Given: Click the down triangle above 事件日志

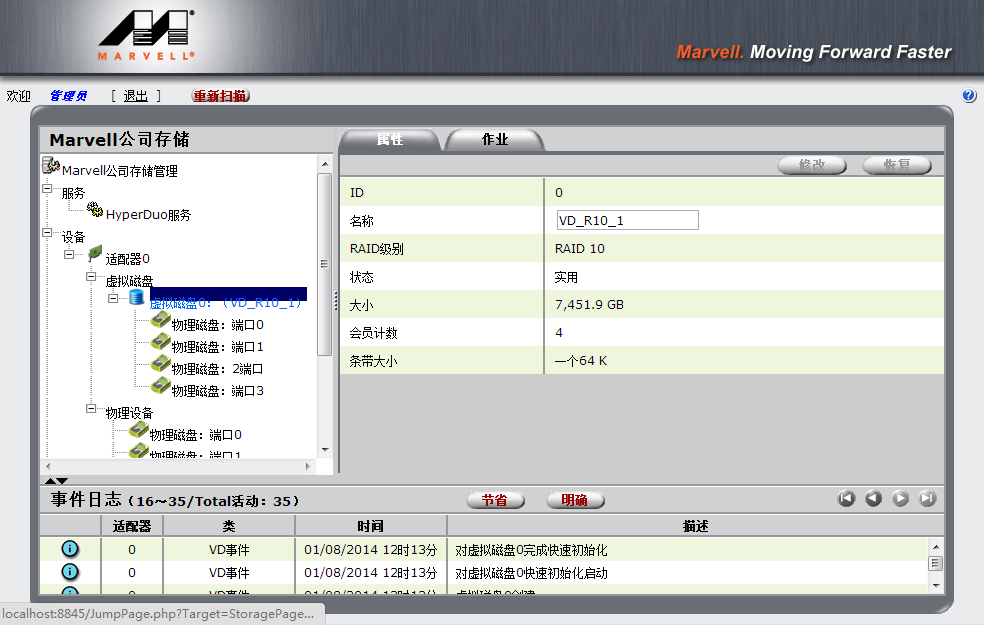Looking at the screenshot, I should click(62, 481).
